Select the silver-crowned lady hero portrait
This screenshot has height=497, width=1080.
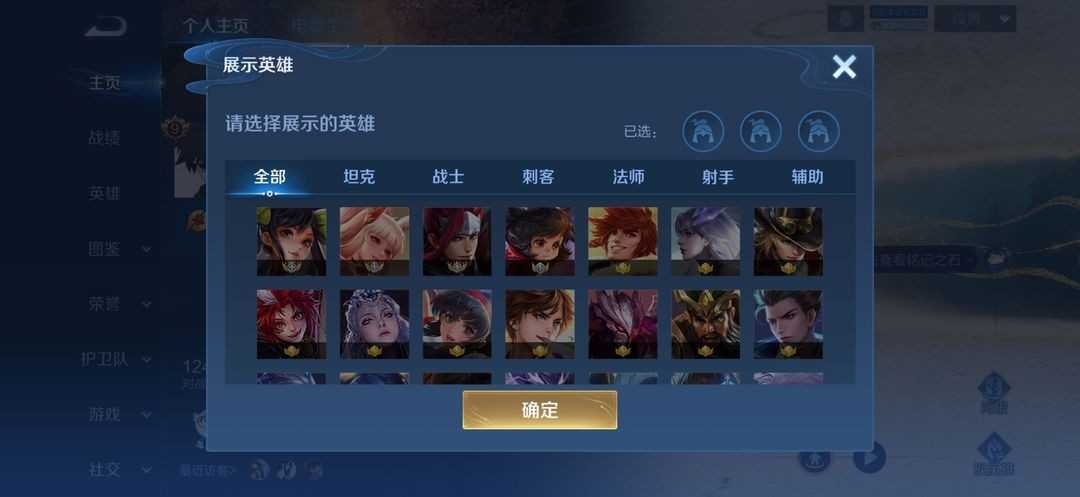click(374, 324)
